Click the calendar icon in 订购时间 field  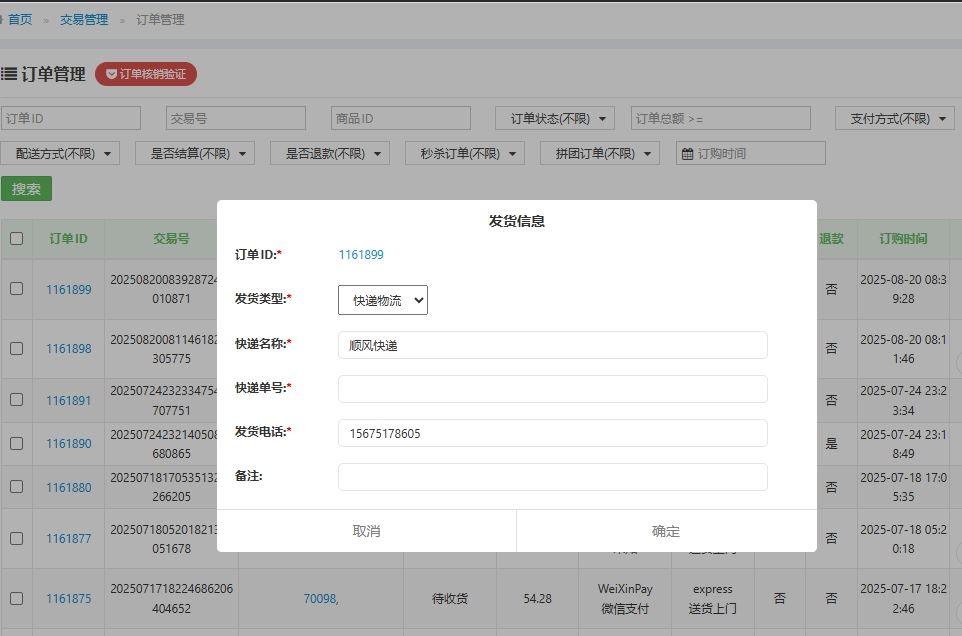click(x=688, y=154)
